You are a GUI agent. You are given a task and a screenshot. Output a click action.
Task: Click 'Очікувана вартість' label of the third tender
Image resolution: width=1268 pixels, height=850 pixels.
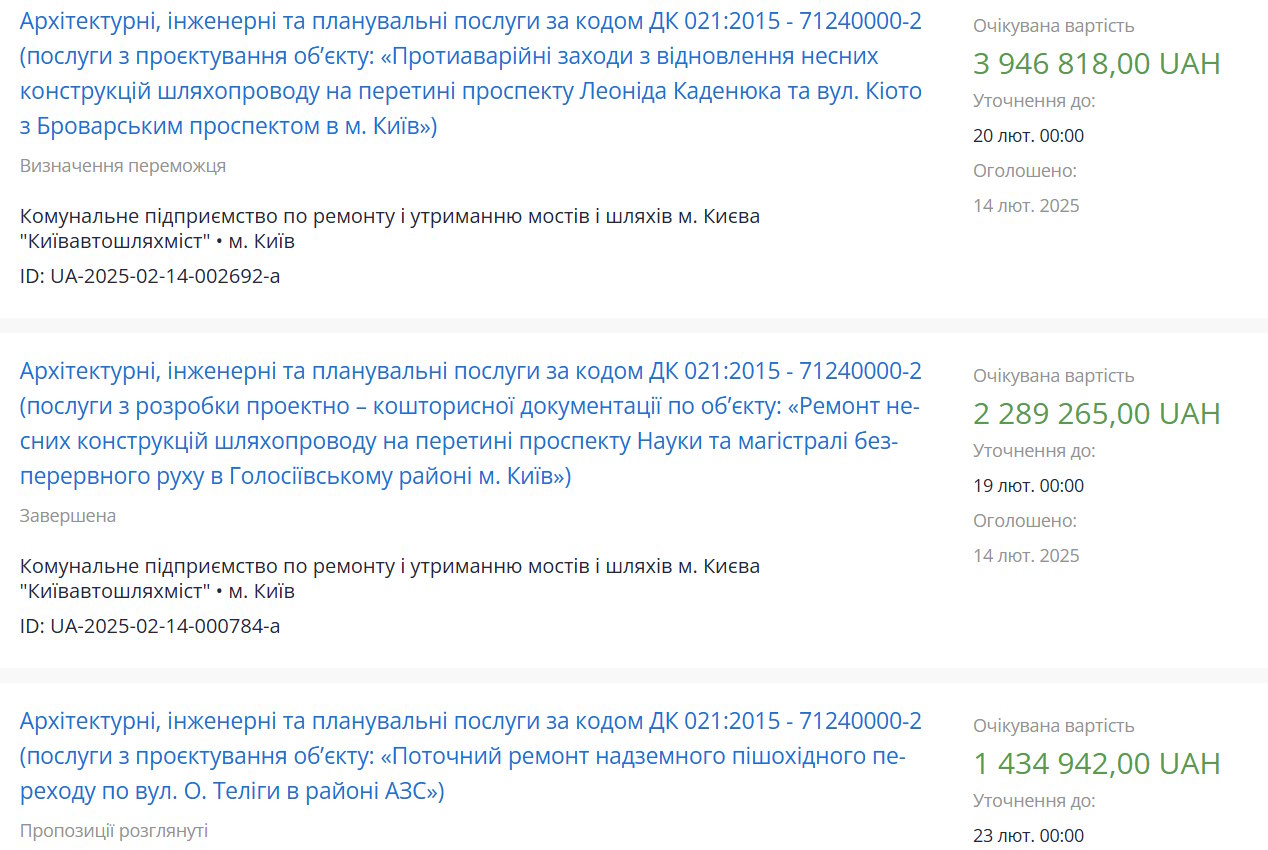click(1054, 726)
